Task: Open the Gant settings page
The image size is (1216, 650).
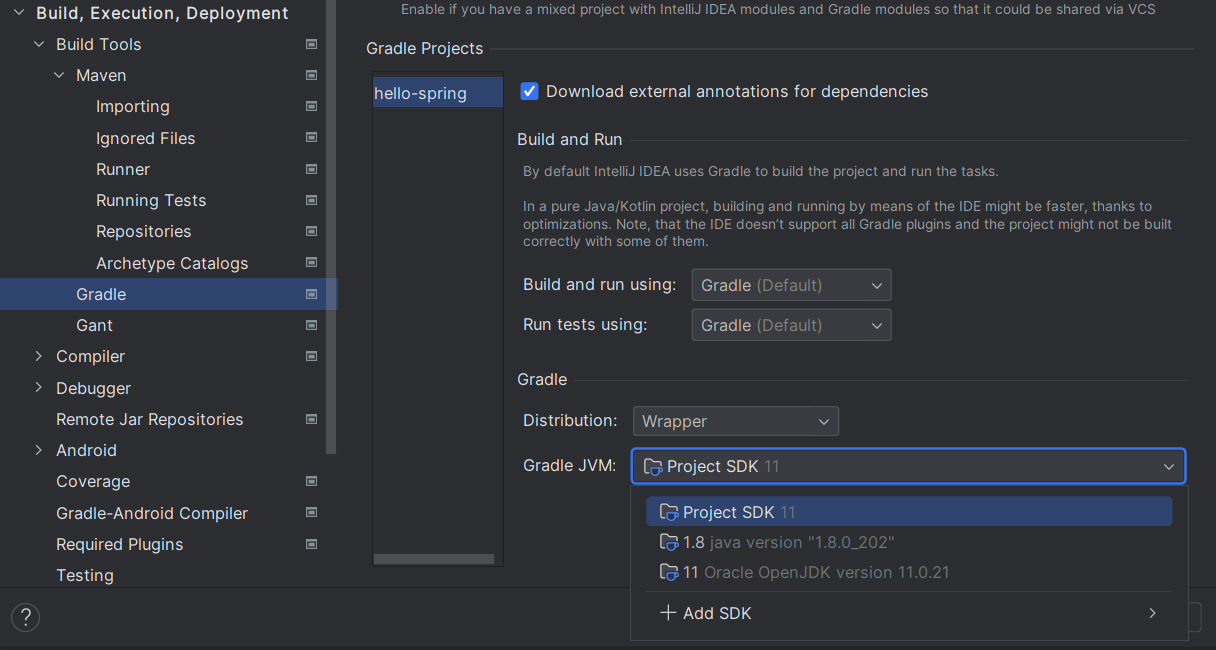Action: coord(94,325)
